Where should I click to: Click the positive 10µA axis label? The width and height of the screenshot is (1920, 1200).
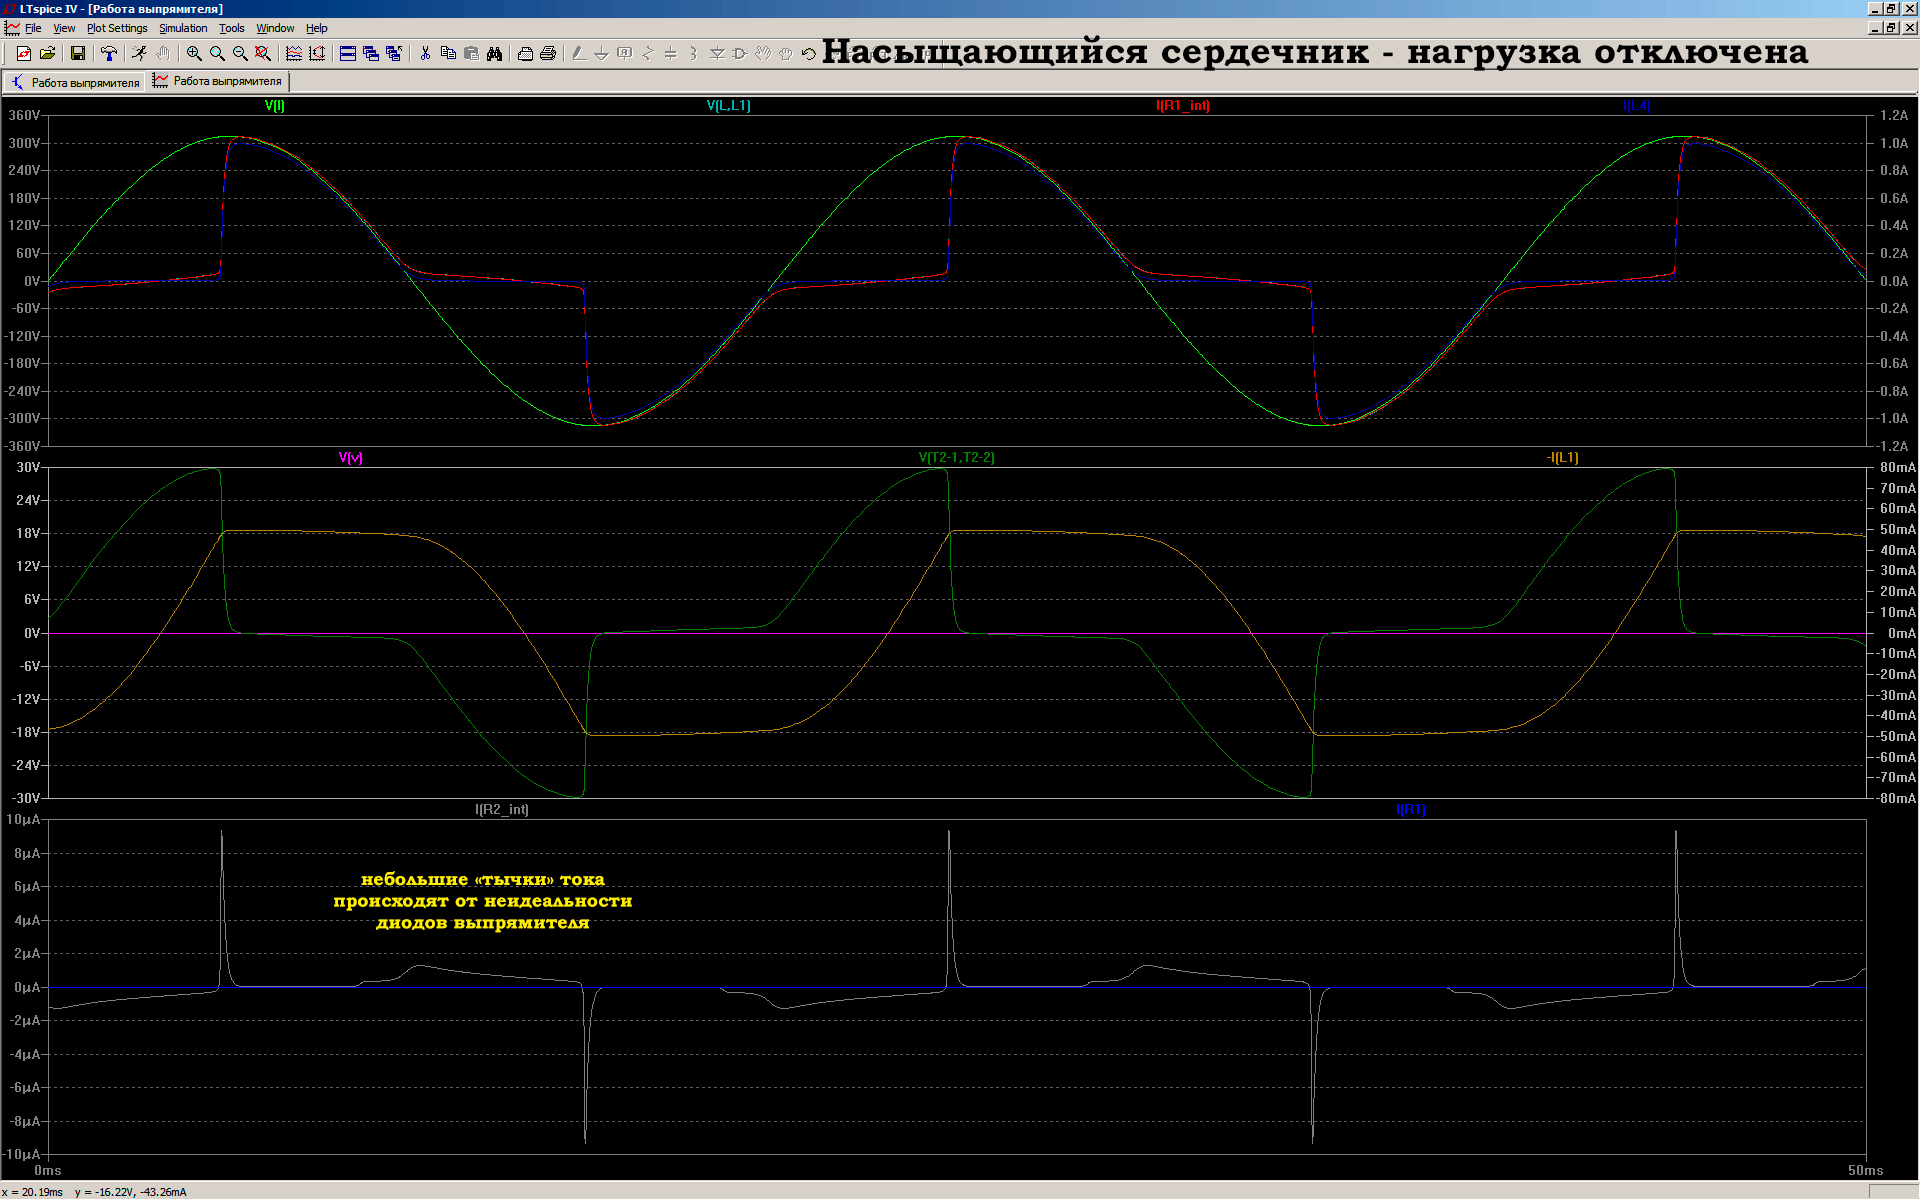tap(24, 819)
